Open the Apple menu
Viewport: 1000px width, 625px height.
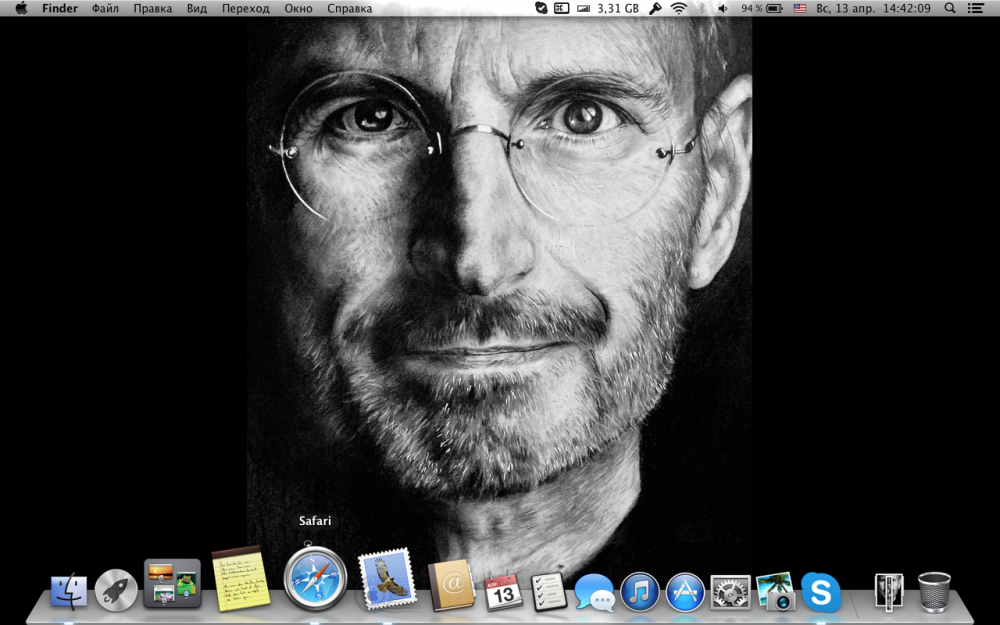point(20,8)
